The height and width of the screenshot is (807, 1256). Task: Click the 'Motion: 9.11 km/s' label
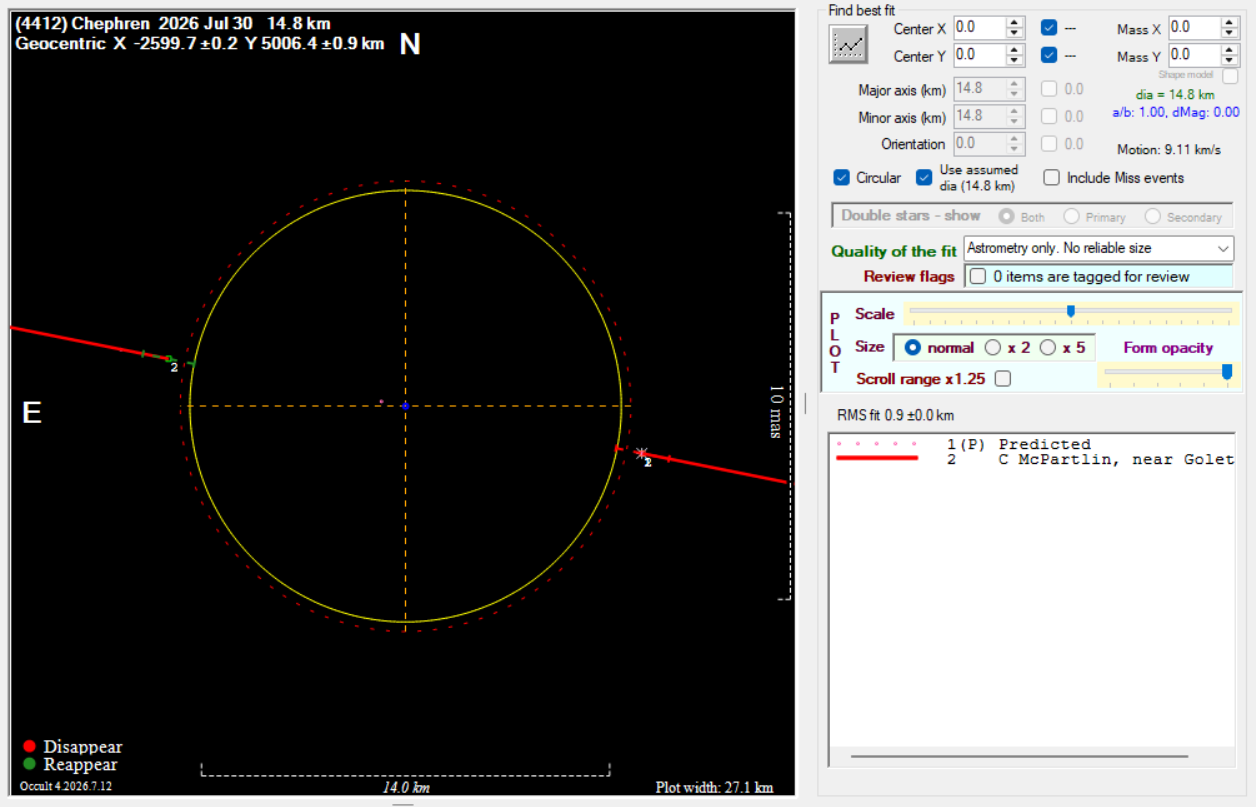click(1169, 150)
